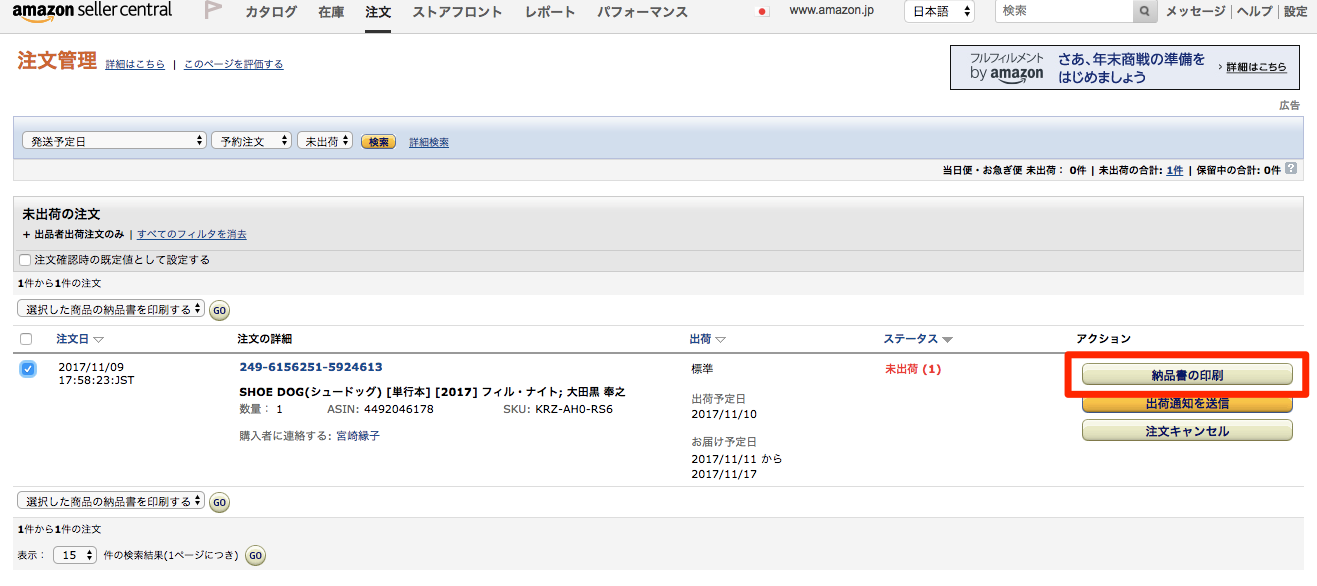Screen dimensions: 1317x586
Task: Click the SKU KRZ-AH0-RS6 value
Action: click(574, 409)
